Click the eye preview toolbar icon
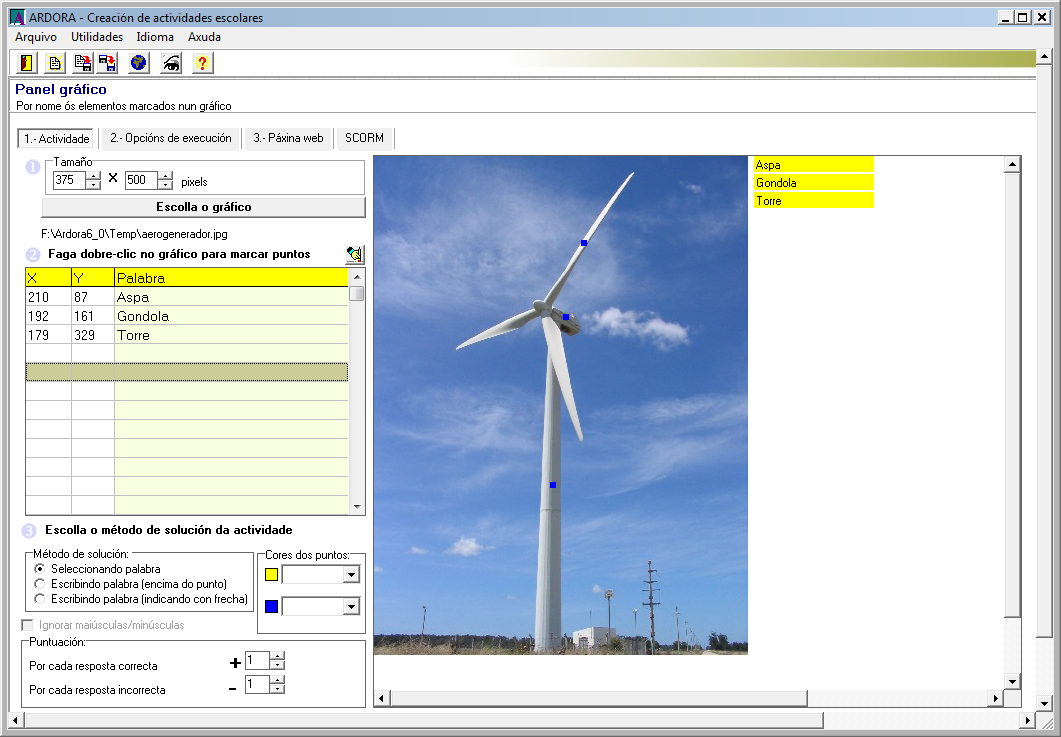The height and width of the screenshot is (737, 1061). click(x=171, y=63)
